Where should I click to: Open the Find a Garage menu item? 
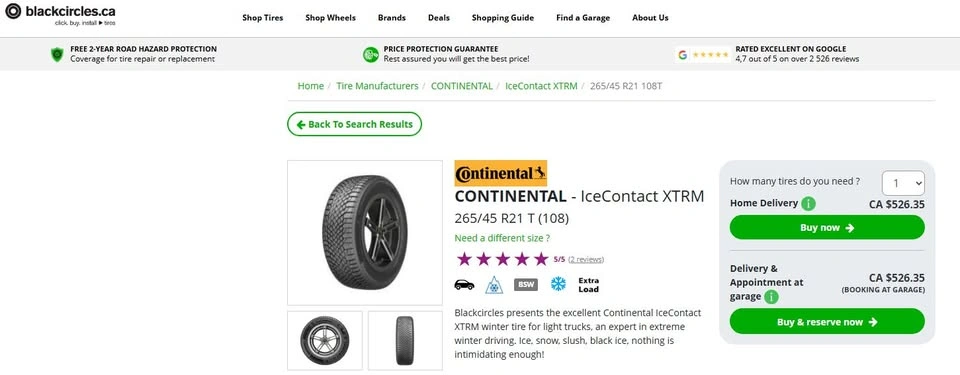pos(583,18)
